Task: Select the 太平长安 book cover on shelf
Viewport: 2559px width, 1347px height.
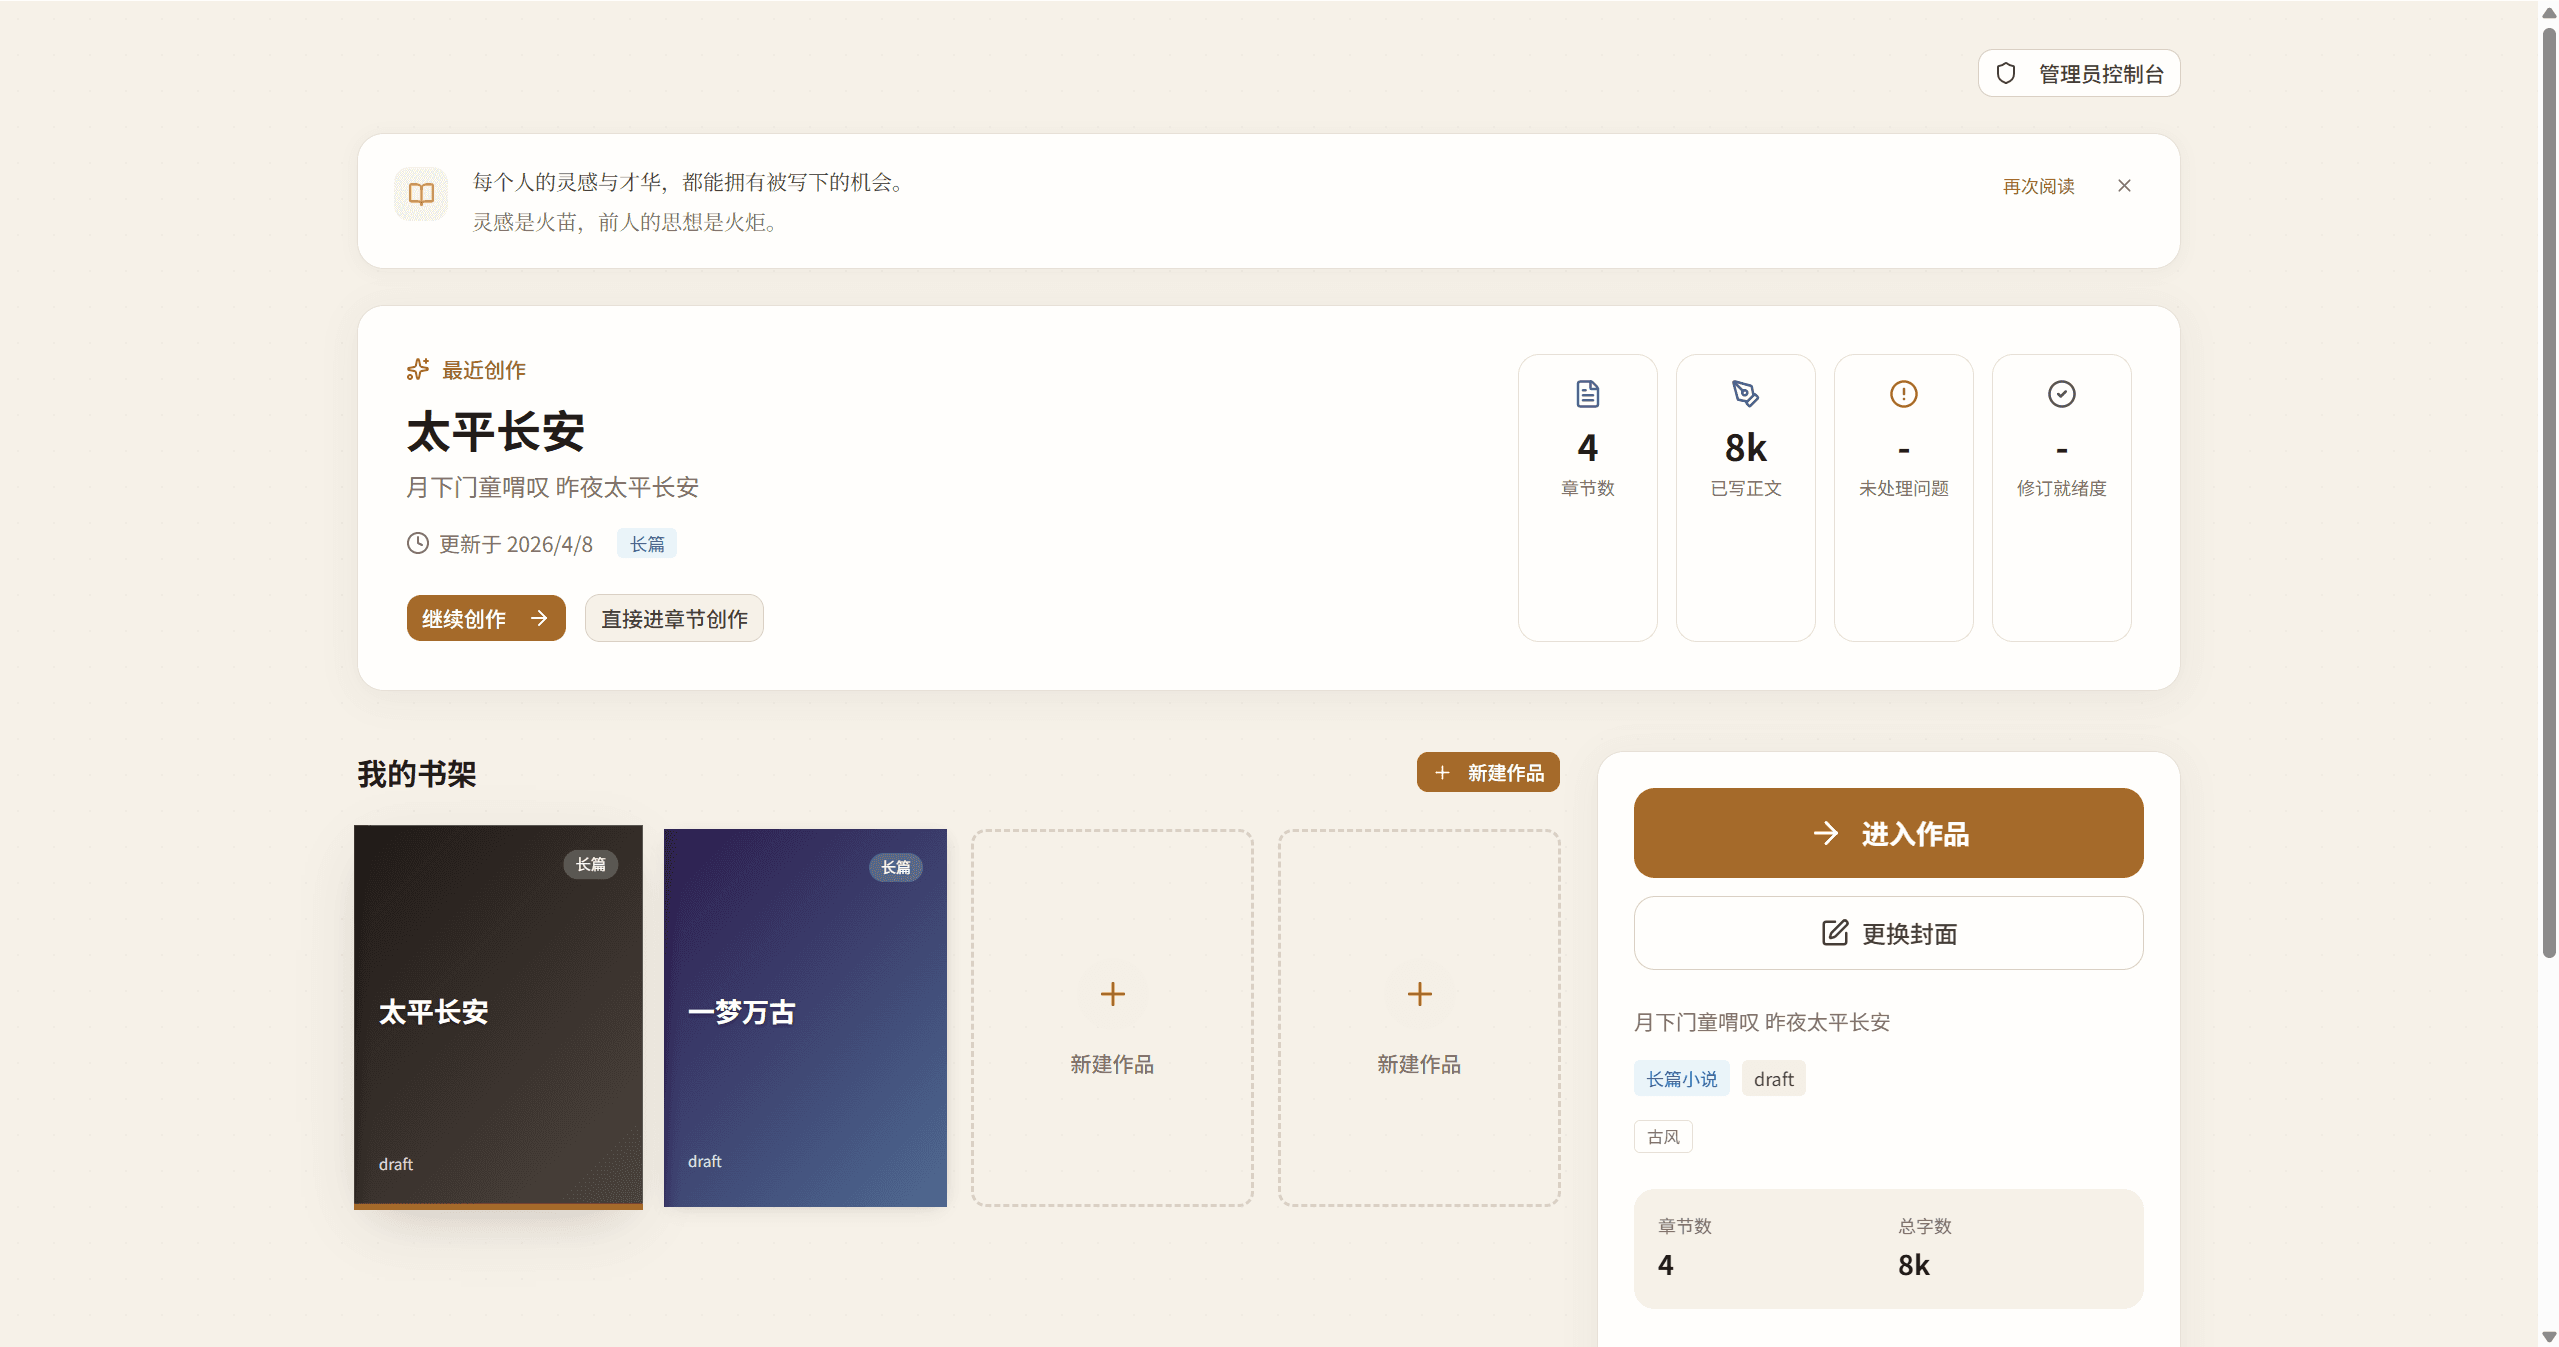Action: pyautogui.click(x=498, y=1016)
